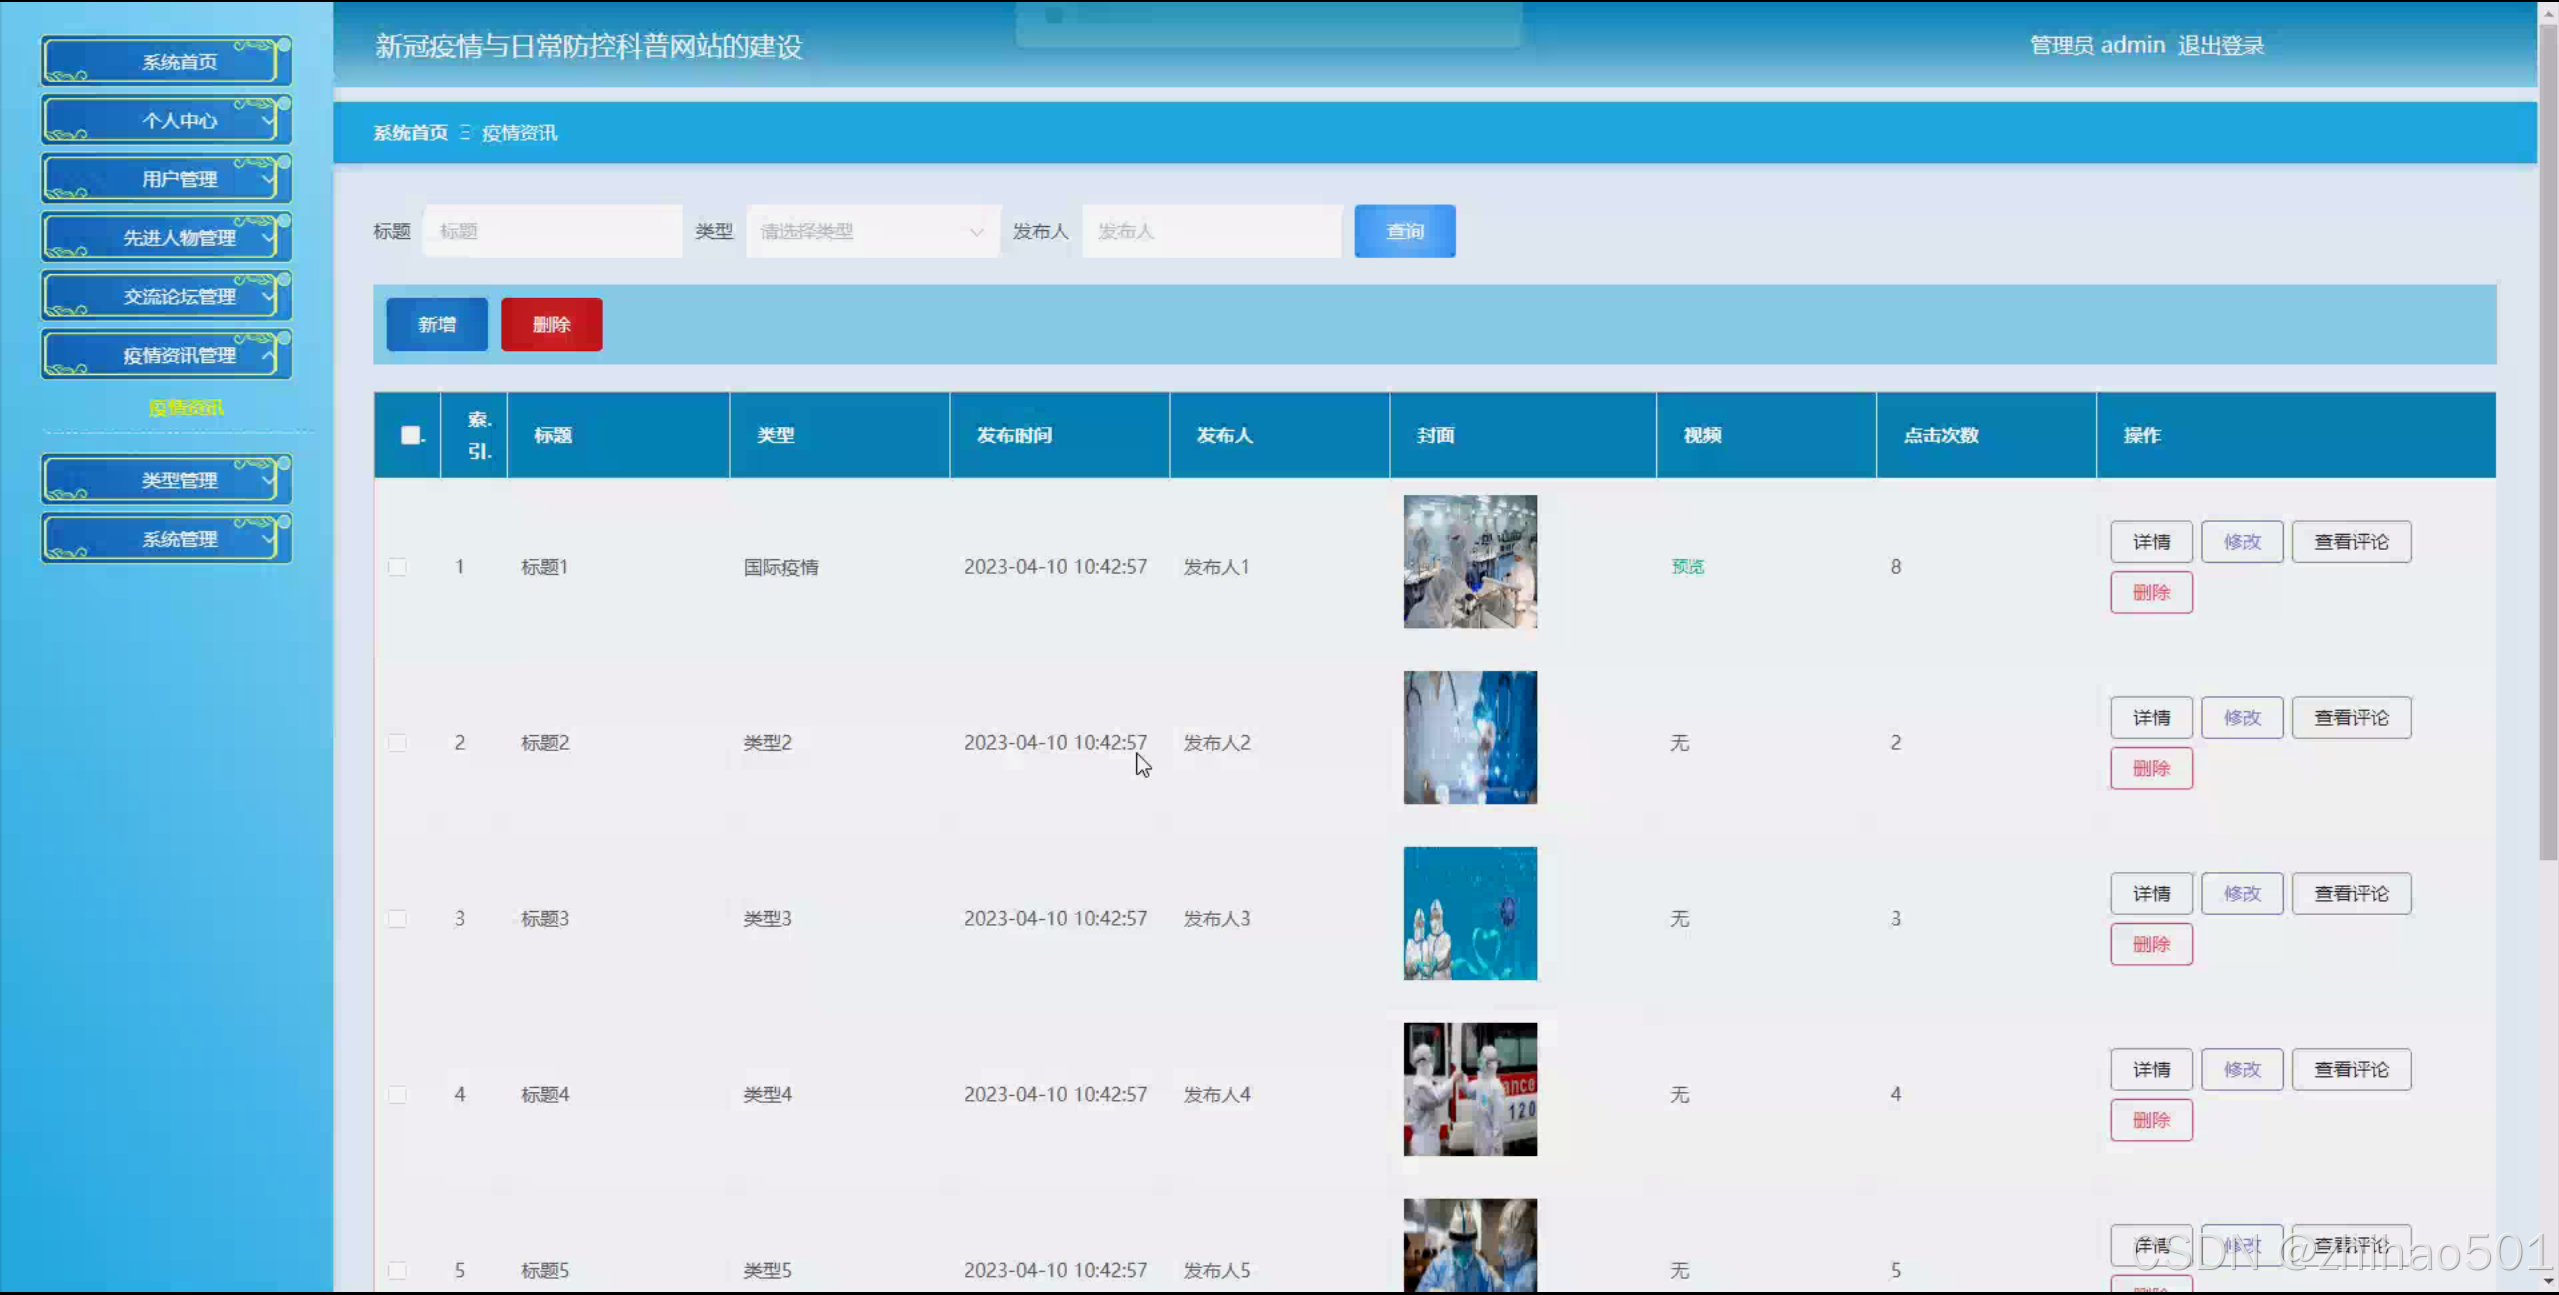Go to 系统首页 in the sidebar
Screen dimensions: 2559x1295
pyautogui.click(x=179, y=62)
